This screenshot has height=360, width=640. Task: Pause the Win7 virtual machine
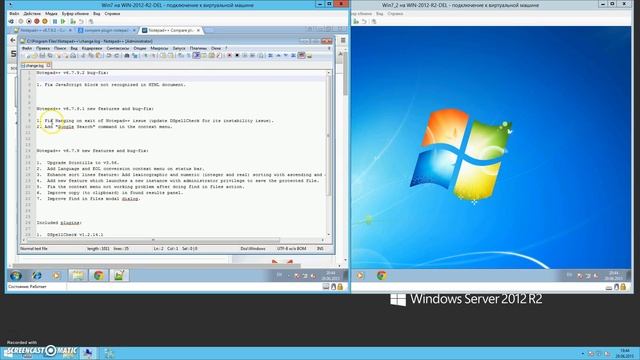pyautogui.click(x=55, y=21)
